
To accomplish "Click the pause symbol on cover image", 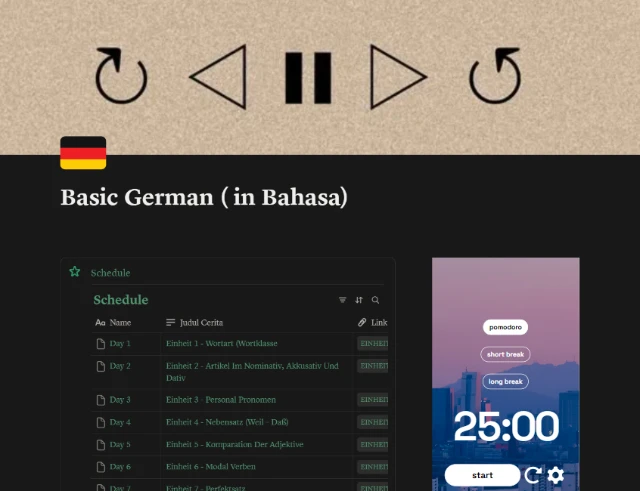I will coord(308,78).
